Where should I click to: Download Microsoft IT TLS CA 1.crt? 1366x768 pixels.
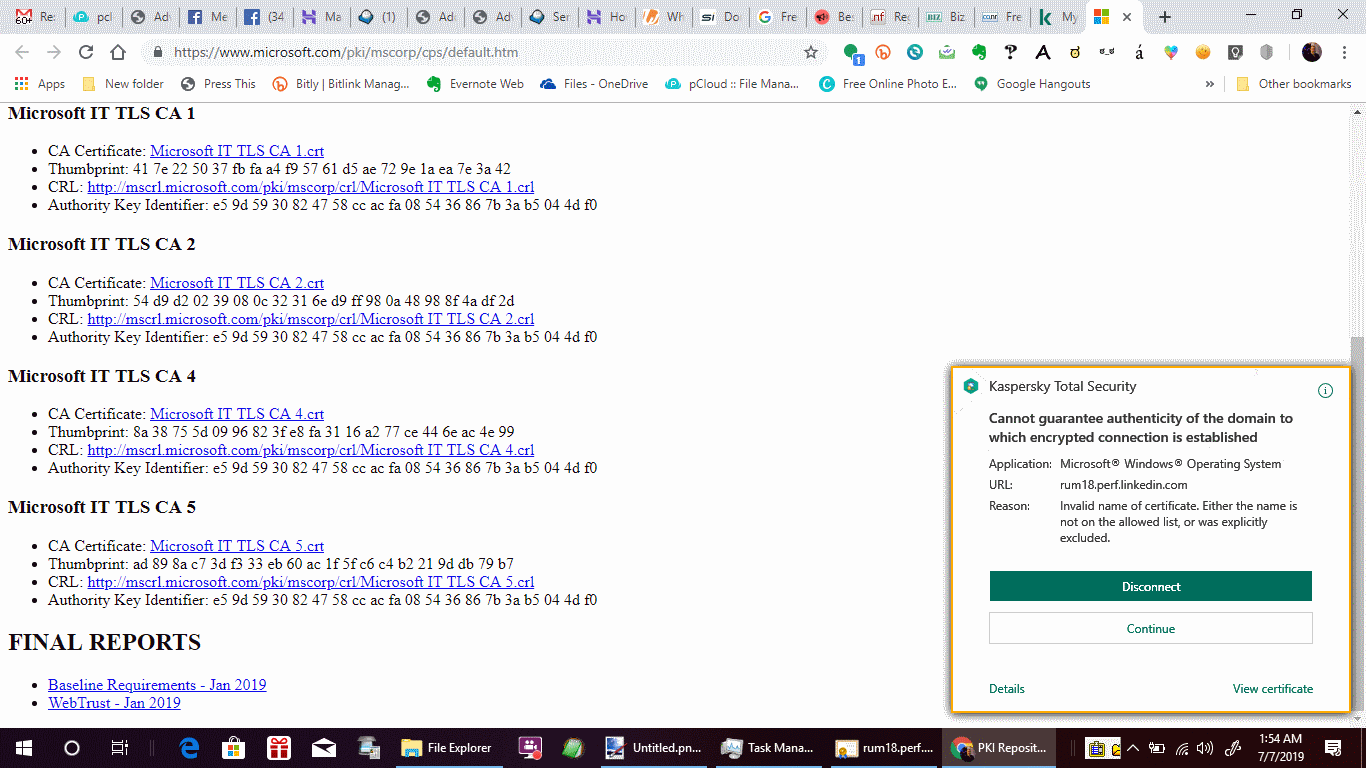point(237,151)
